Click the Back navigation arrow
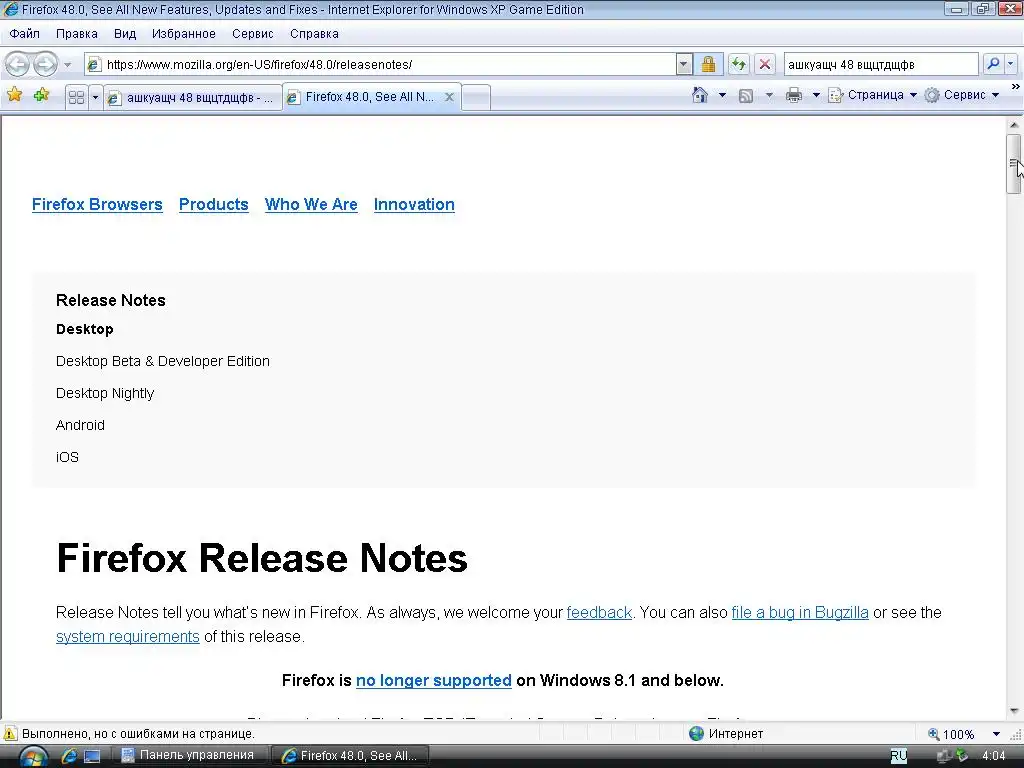 click(x=18, y=64)
